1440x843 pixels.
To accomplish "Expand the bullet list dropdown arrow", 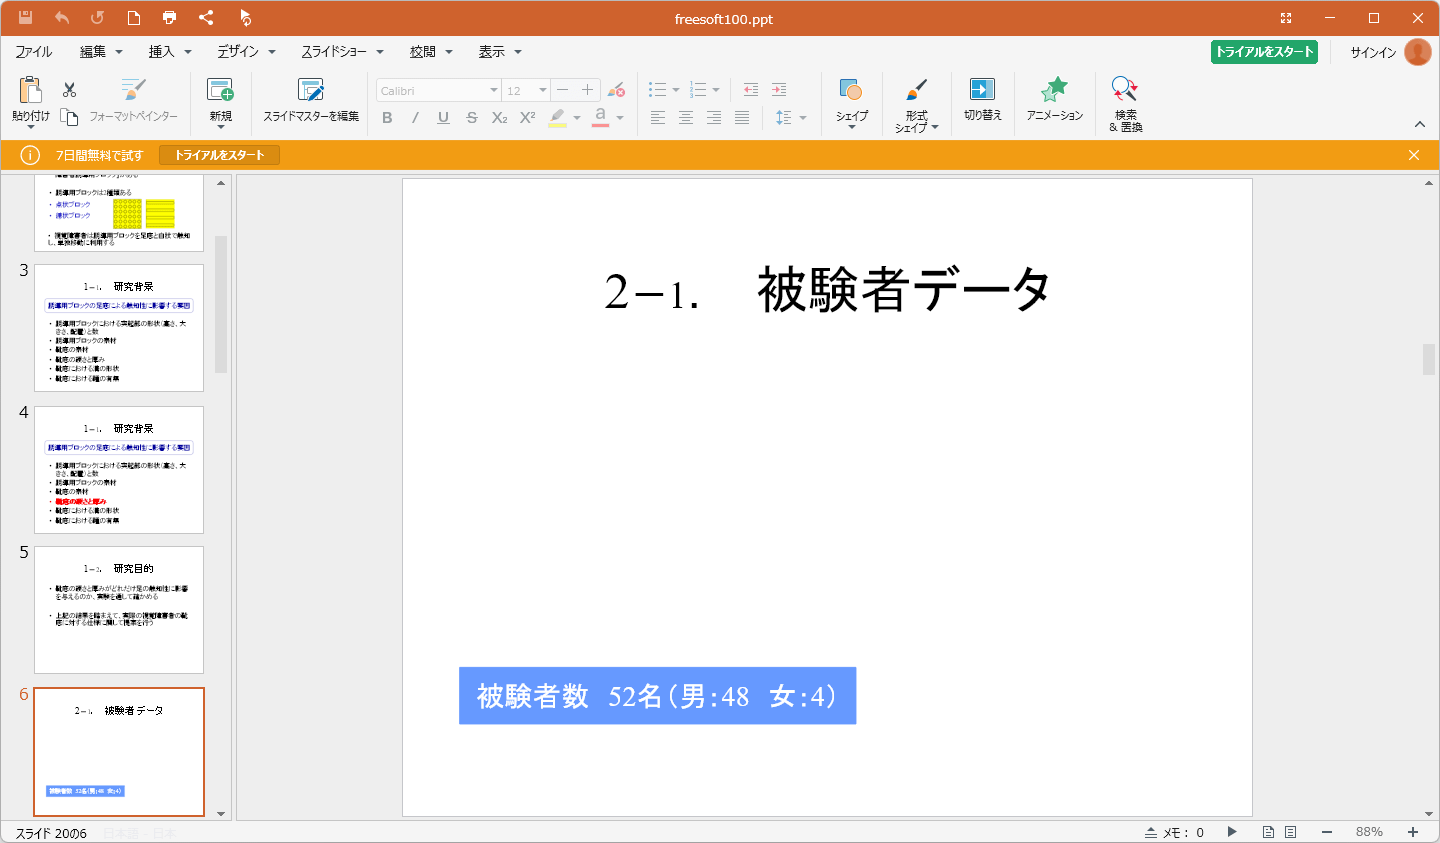I will click(x=676, y=90).
